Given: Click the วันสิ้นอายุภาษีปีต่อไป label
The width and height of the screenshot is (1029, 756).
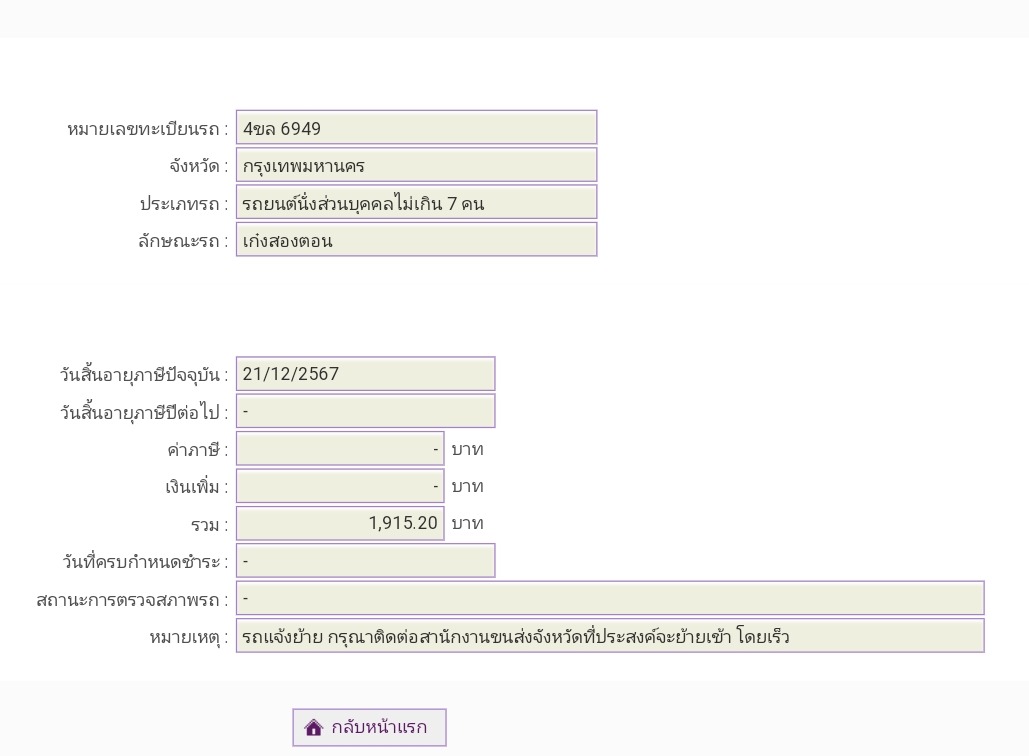Looking at the screenshot, I should click(144, 413).
